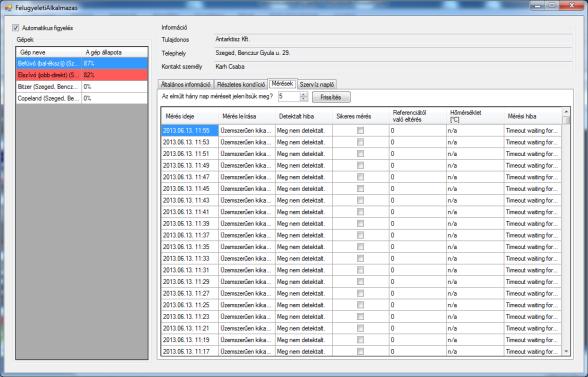Toggle Sikeres mérés checkbox for 11:55 row
Viewport: 588px width, 377px height.
point(360,131)
